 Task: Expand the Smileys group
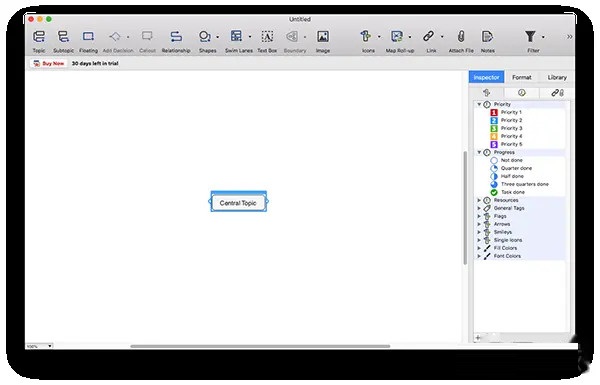point(479,232)
